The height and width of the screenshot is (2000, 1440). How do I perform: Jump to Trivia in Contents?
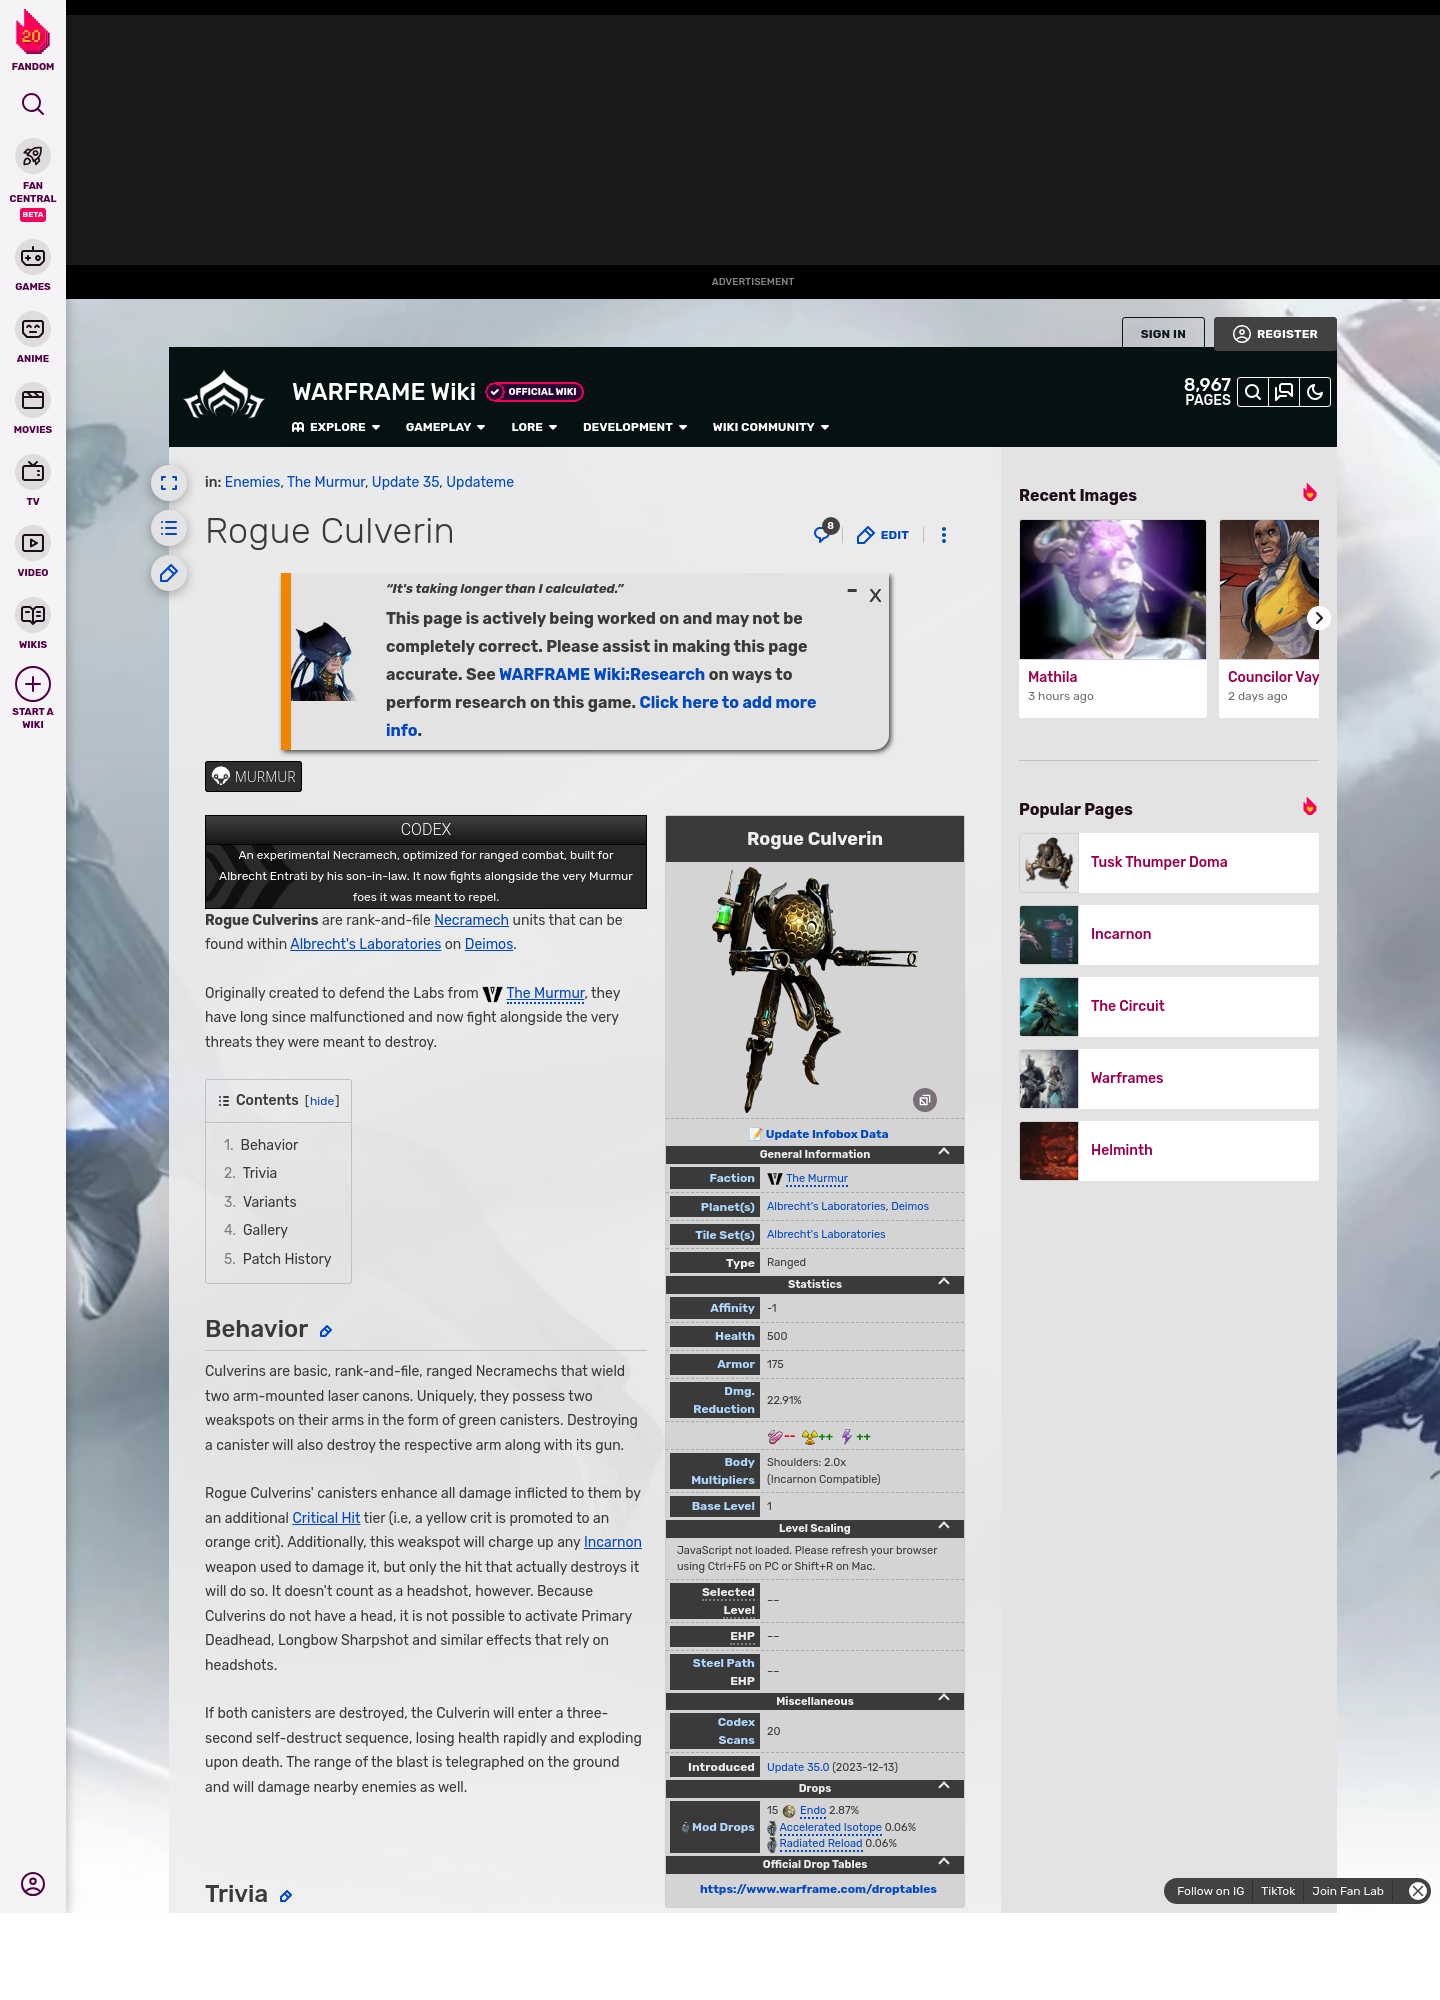[260, 1173]
